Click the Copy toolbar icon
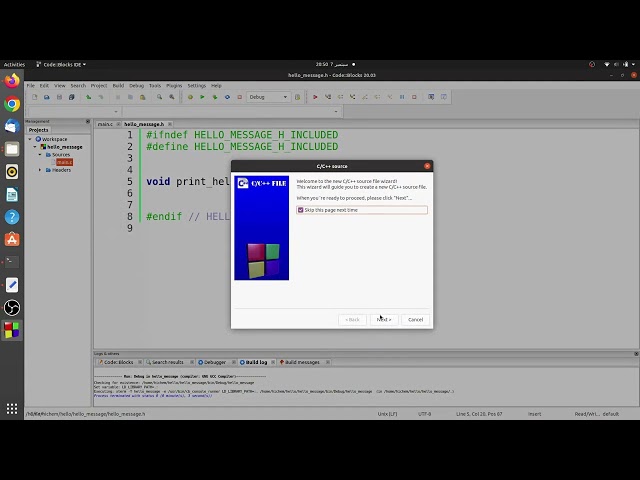This screenshot has width=640, height=480. click(x=130, y=97)
